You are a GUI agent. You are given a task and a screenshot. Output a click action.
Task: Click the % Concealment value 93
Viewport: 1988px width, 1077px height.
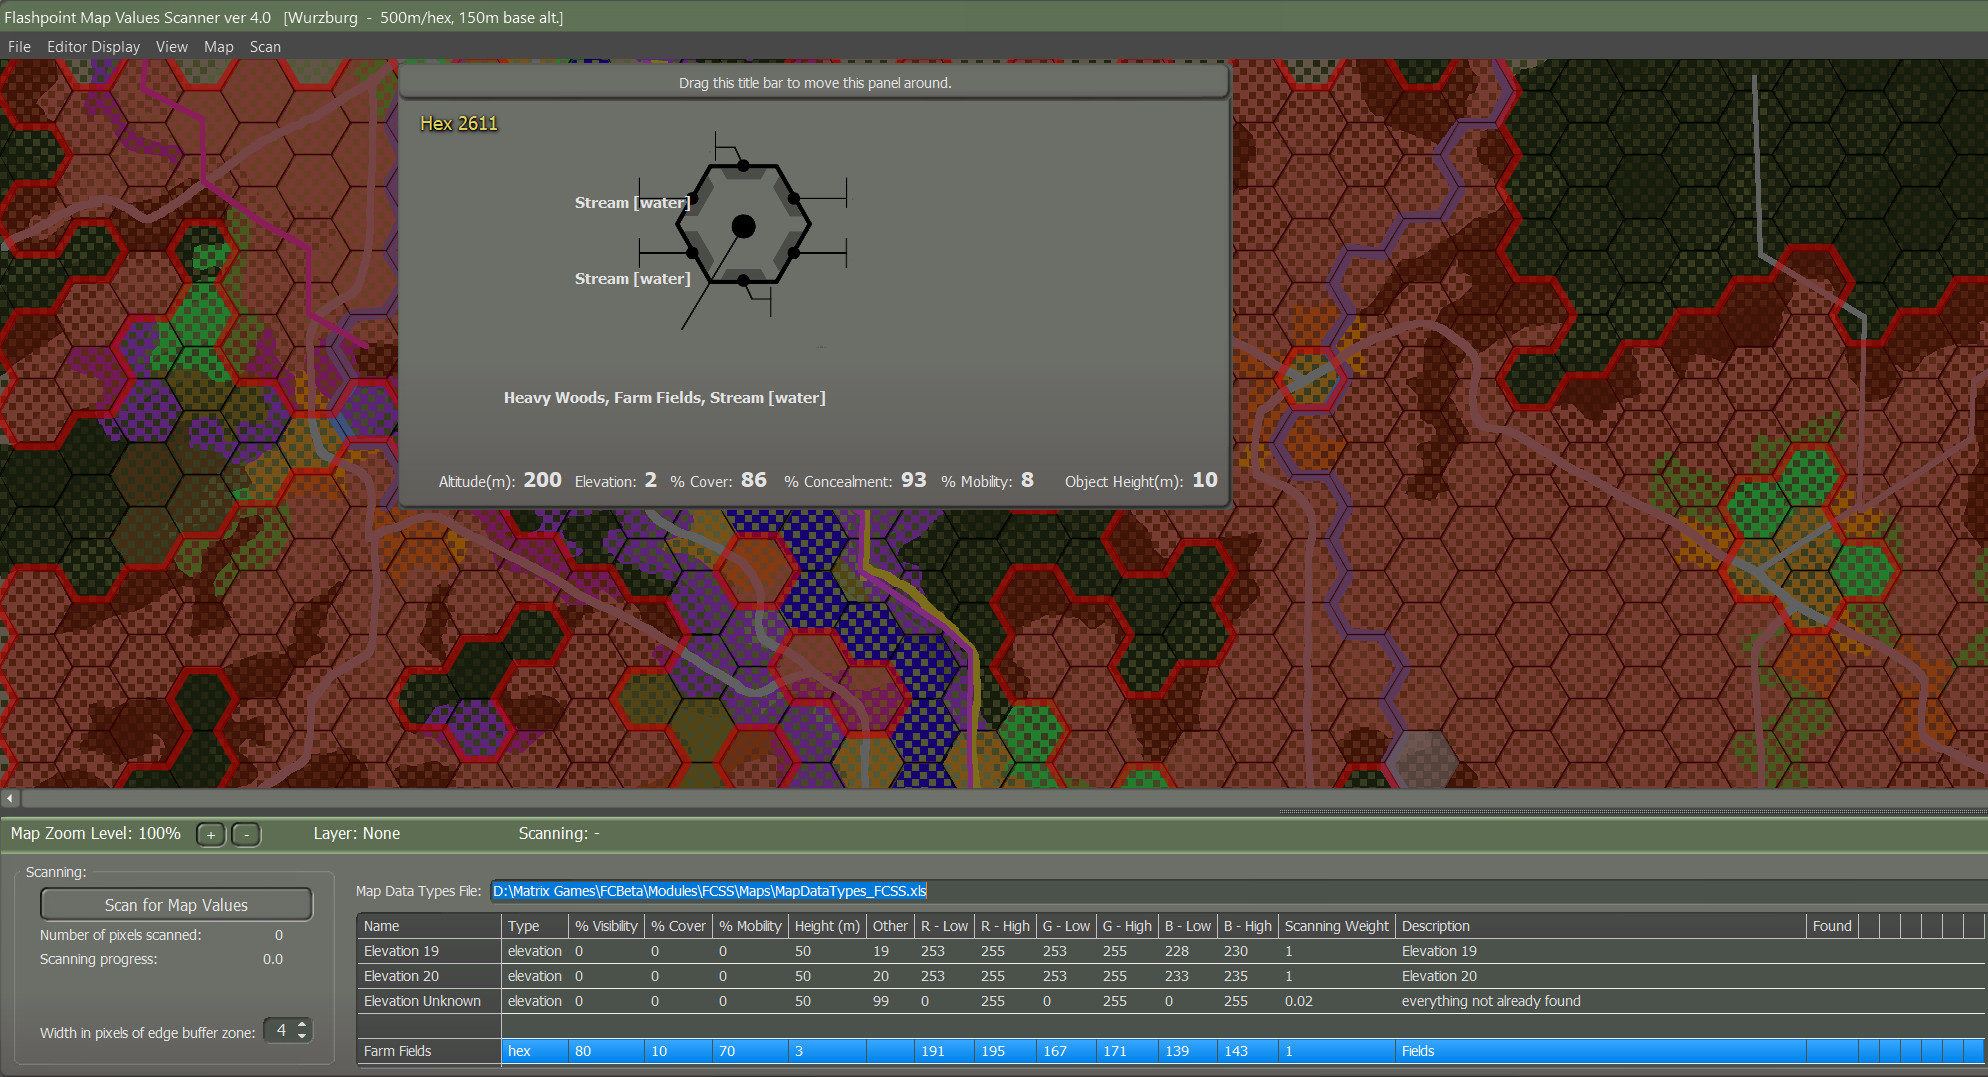point(913,480)
